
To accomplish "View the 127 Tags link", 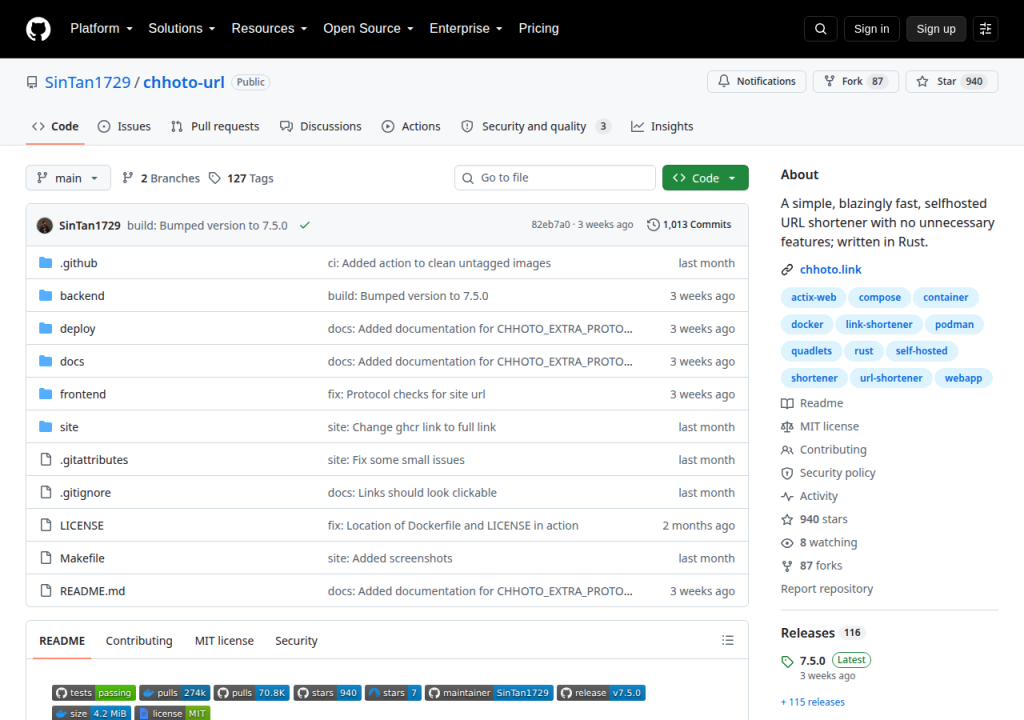I will [241, 178].
